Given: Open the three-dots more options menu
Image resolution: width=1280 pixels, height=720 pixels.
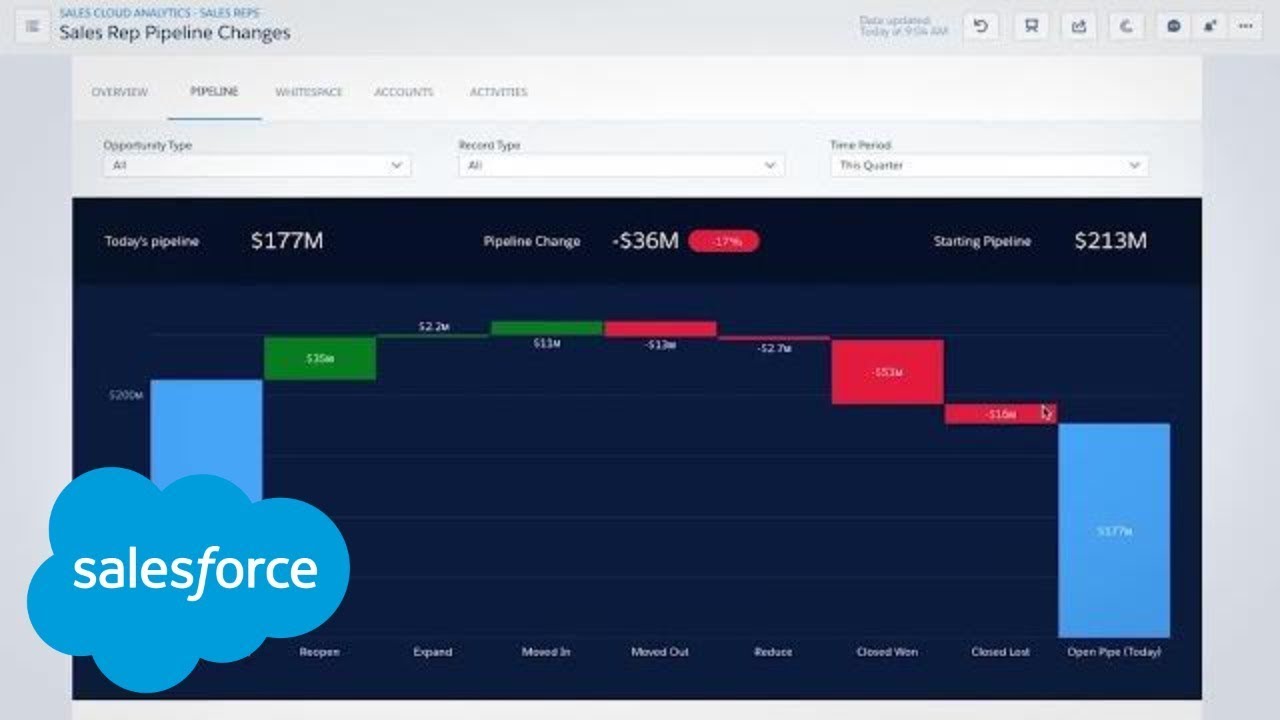Looking at the screenshot, I should 1246,27.
